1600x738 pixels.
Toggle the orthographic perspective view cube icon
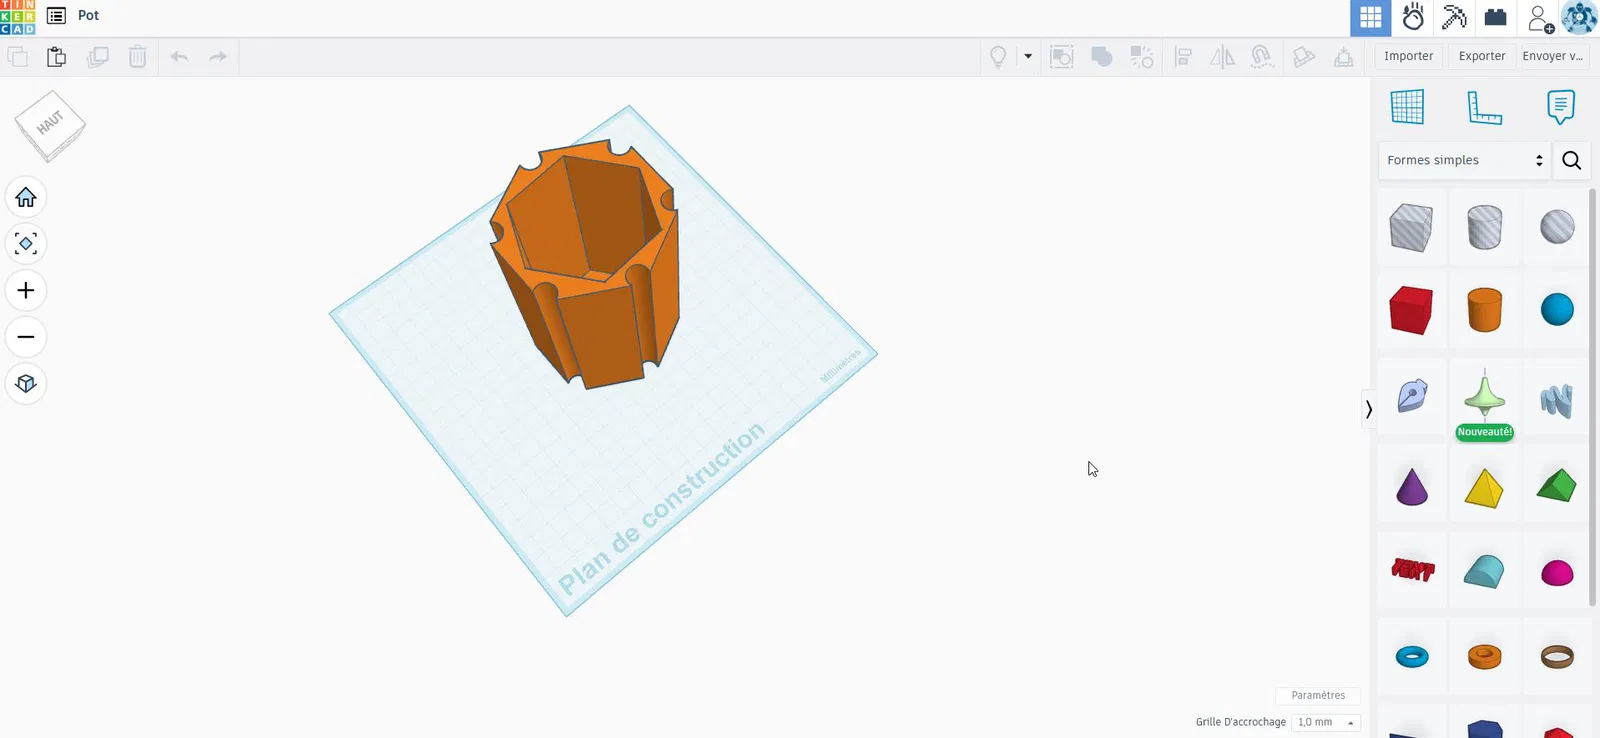point(26,384)
